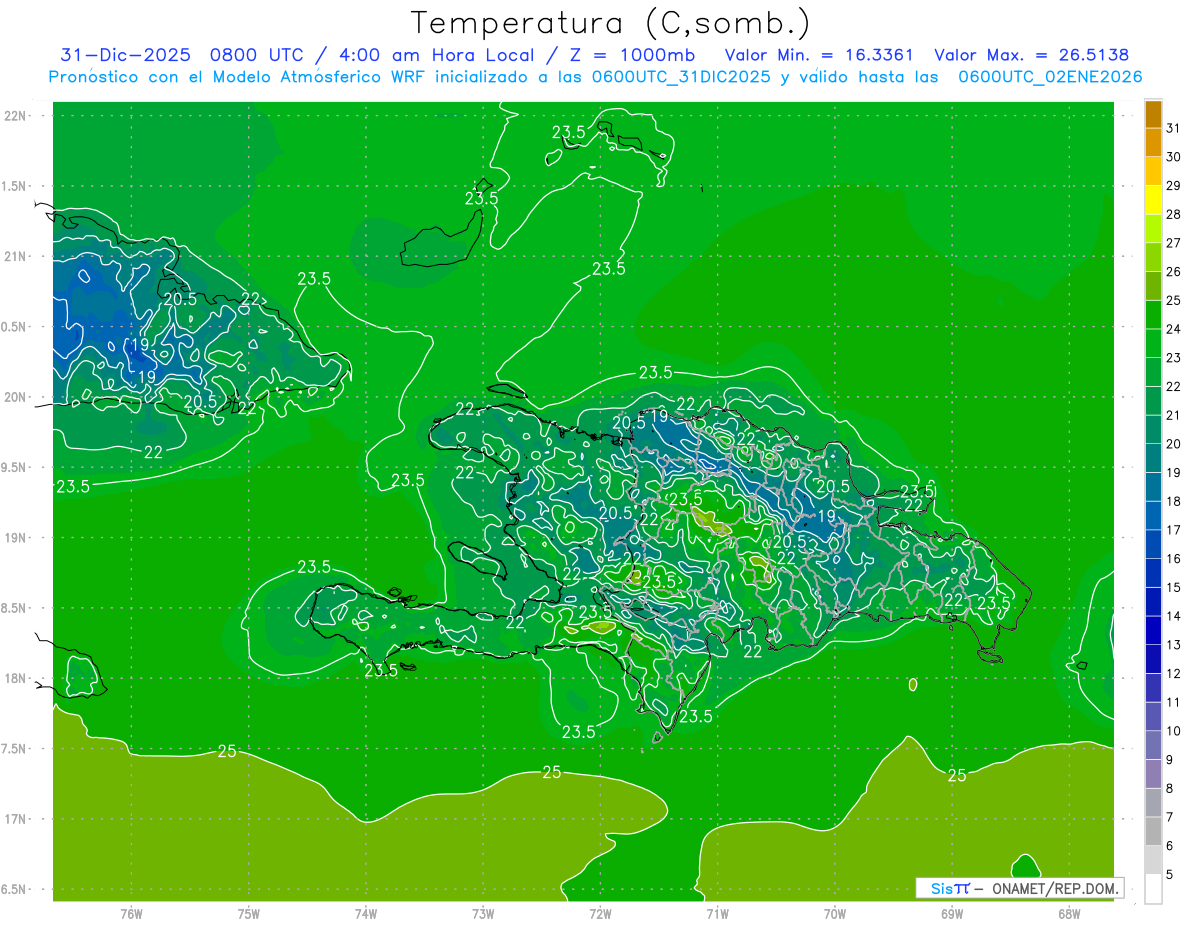Viewport: 1200px width, 927px height.
Task: Click the "74W" longitude axis label
Action: pyautogui.click(x=366, y=913)
